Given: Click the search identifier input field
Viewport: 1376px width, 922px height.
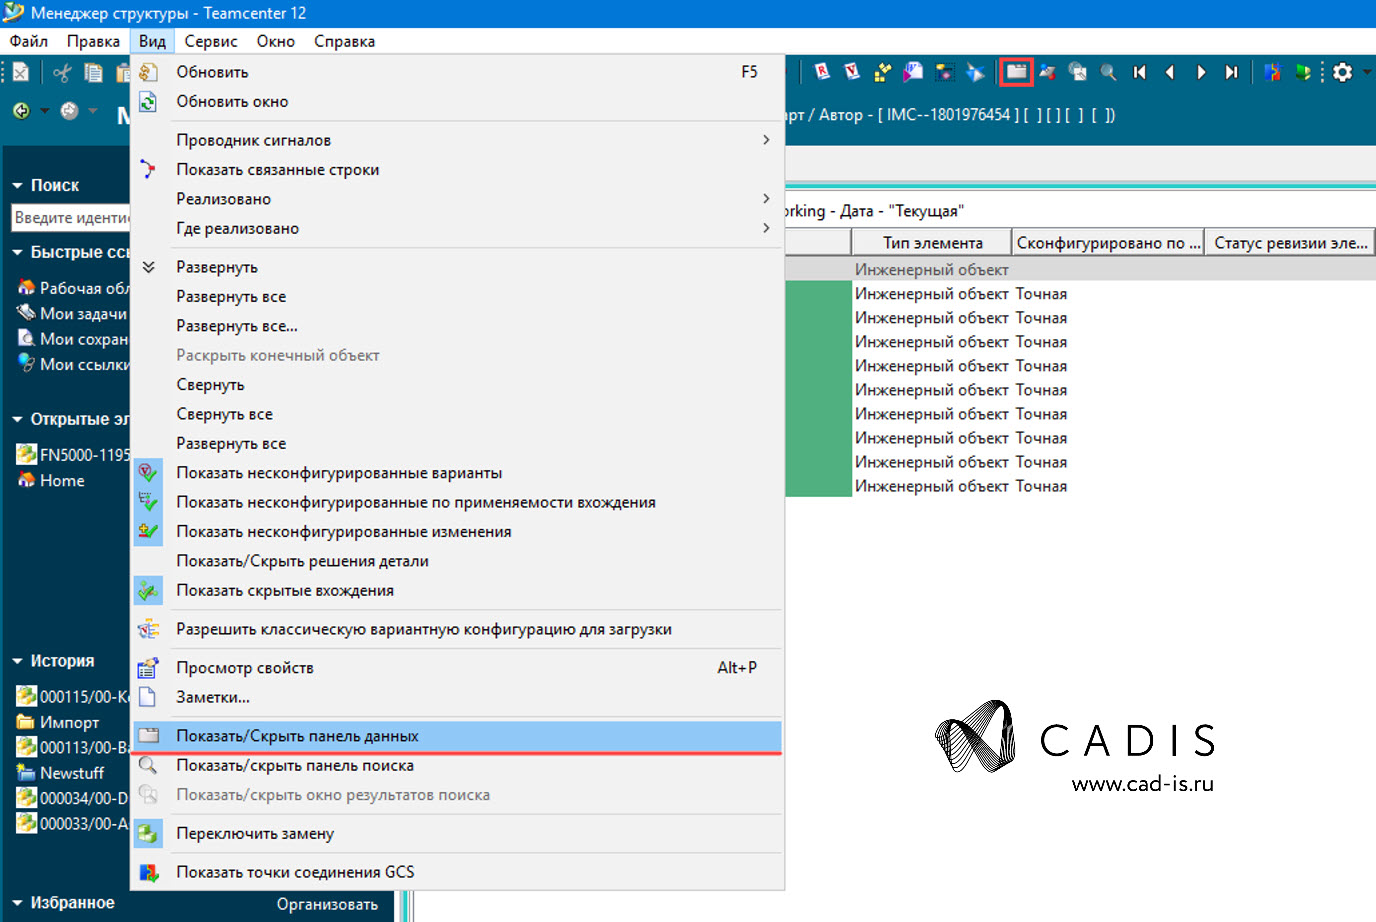Looking at the screenshot, I should click(x=71, y=218).
